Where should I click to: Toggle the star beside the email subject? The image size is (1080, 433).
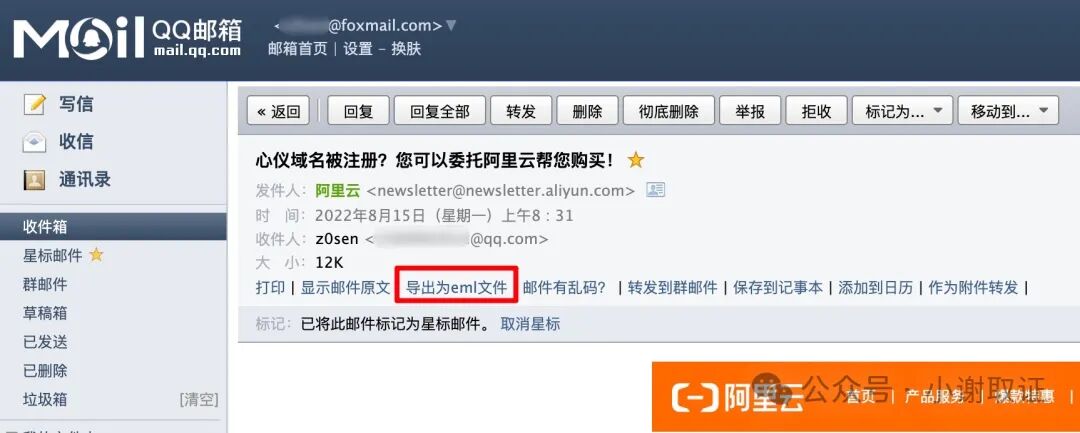pyautogui.click(x=636, y=160)
